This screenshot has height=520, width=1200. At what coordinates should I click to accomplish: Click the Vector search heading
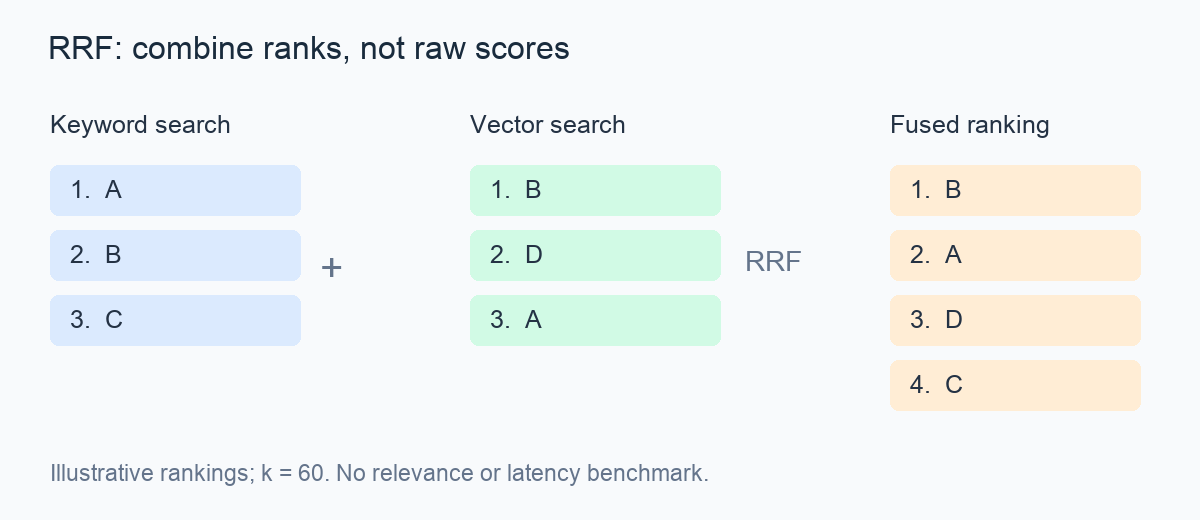click(547, 125)
